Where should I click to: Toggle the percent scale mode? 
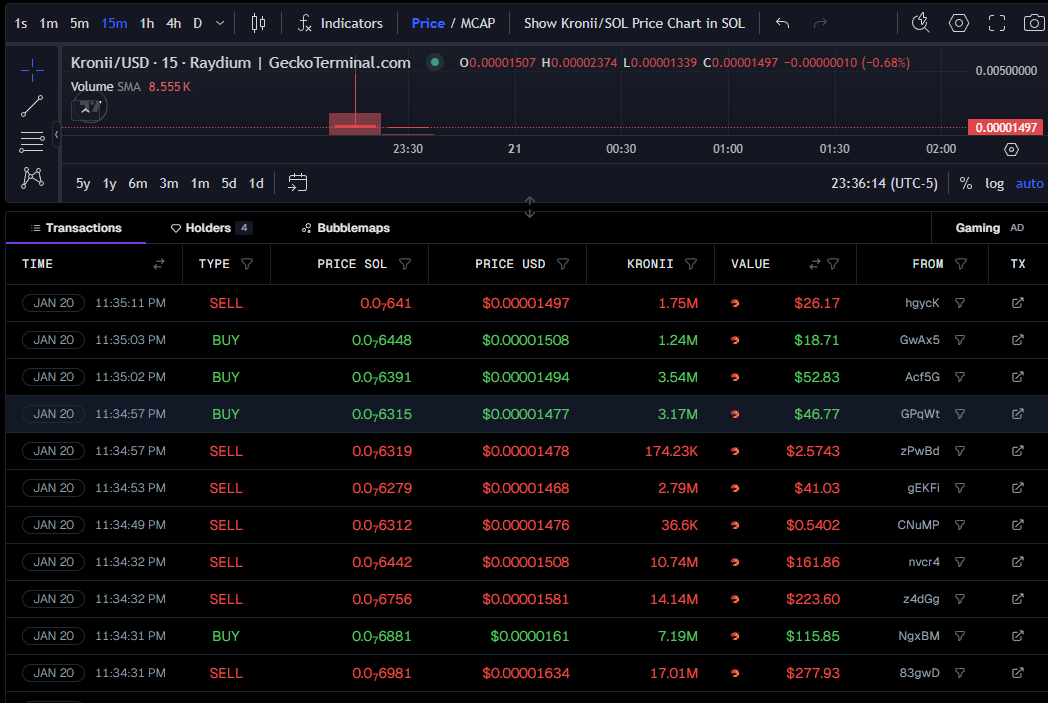point(965,183)
